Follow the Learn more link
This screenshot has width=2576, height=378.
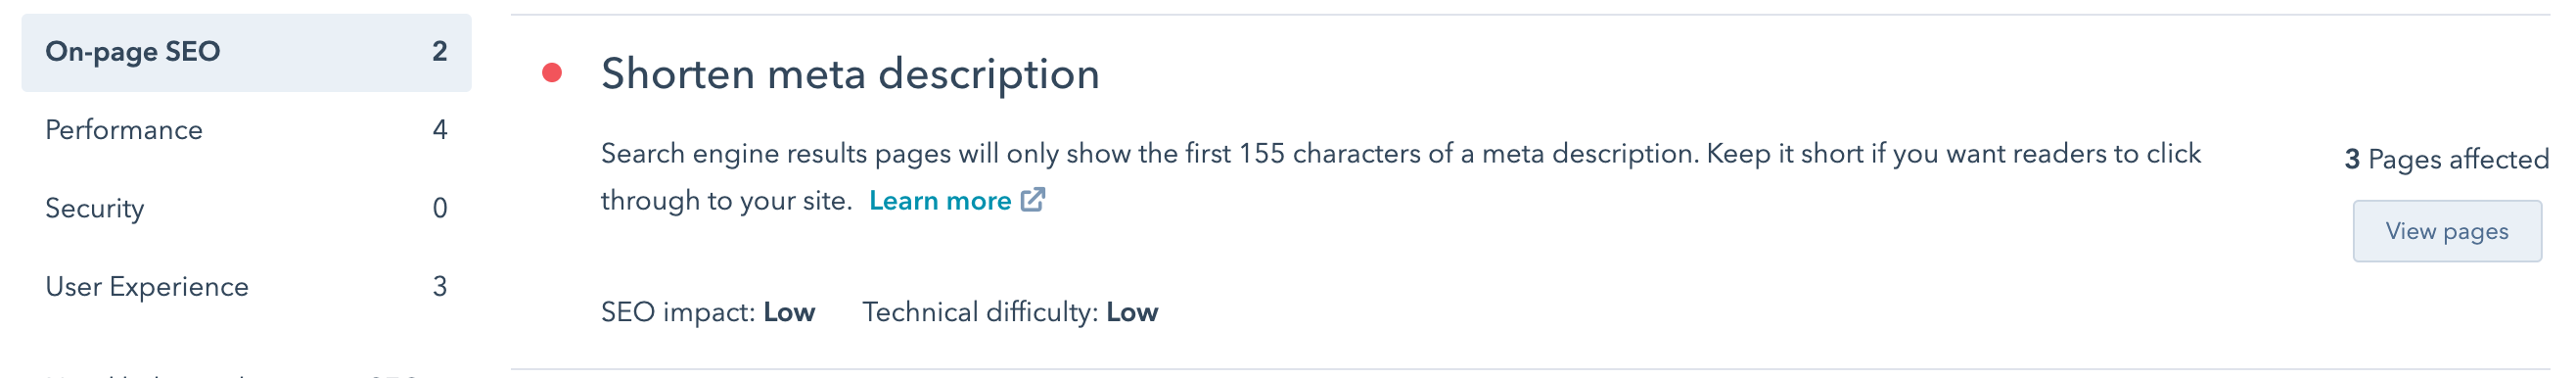tap(940, 201)
